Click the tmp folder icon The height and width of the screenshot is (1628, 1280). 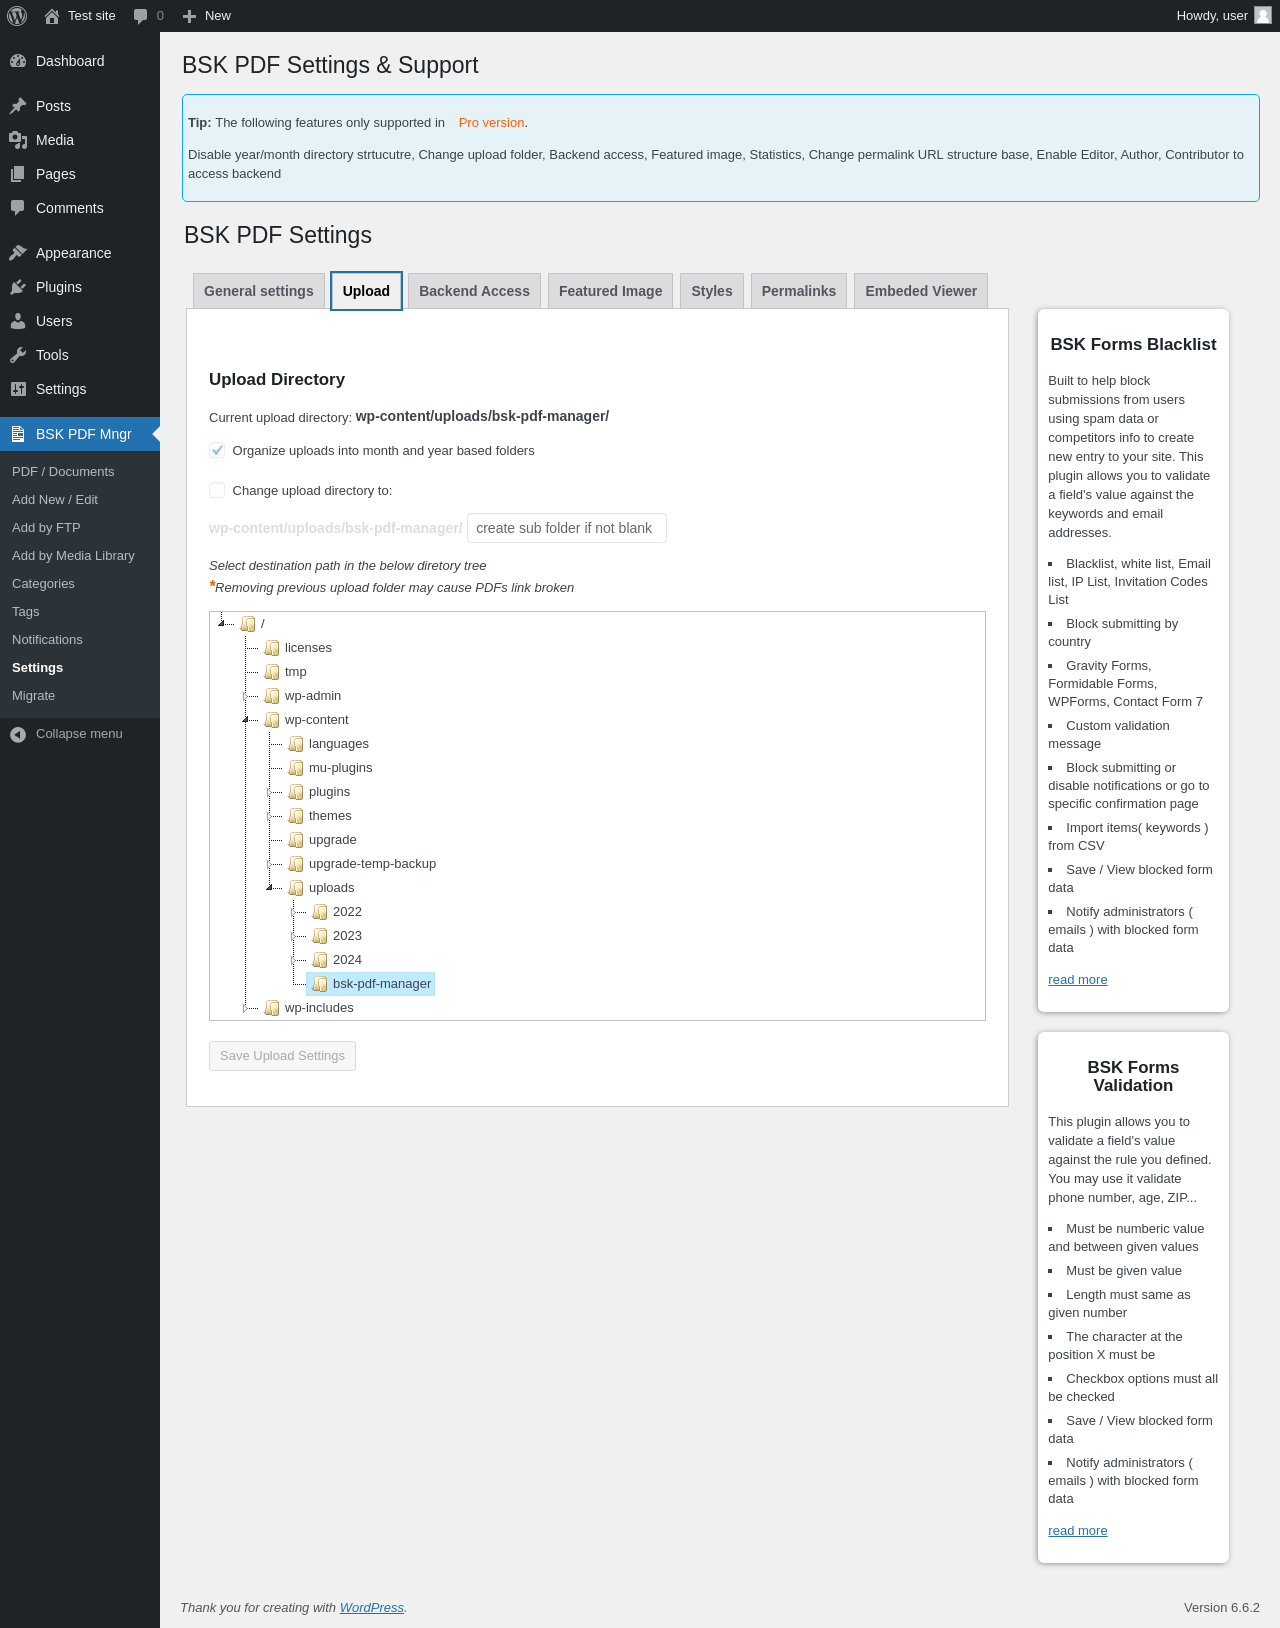click(x=272, y=672)
